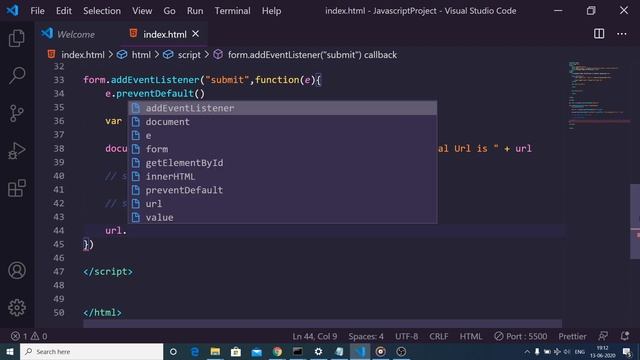The image size is (640, 360).
Task: Select addEventListener suggestion
Action: point(282,108)
